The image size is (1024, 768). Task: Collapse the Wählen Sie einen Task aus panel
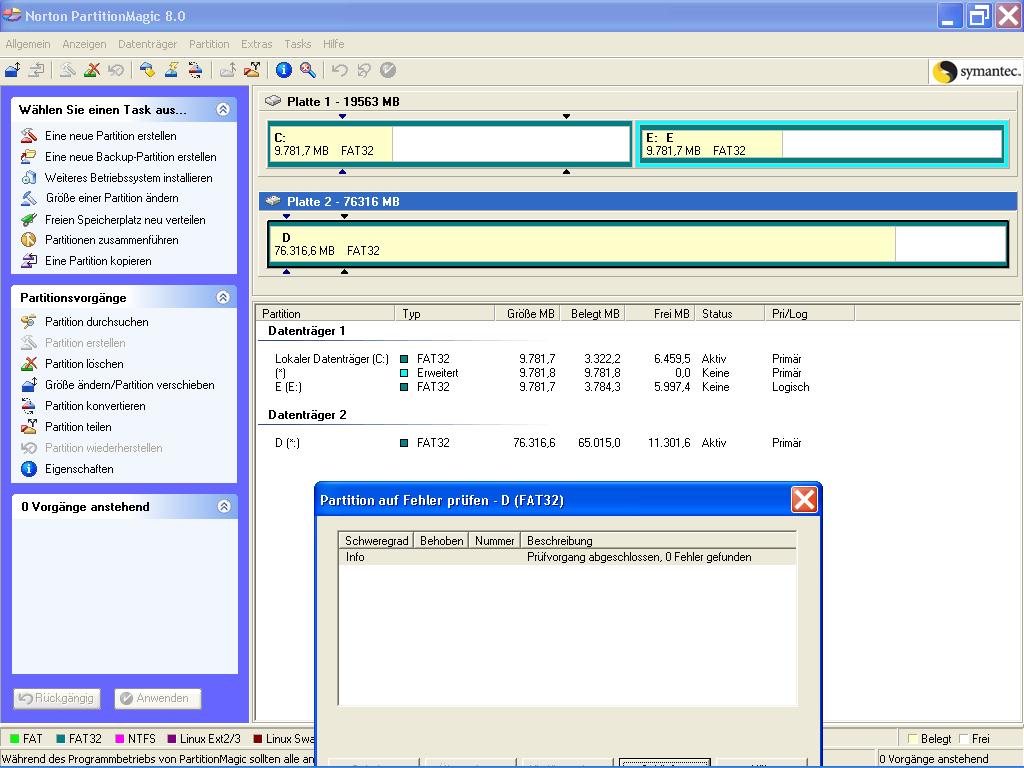(x=223, y=110)
